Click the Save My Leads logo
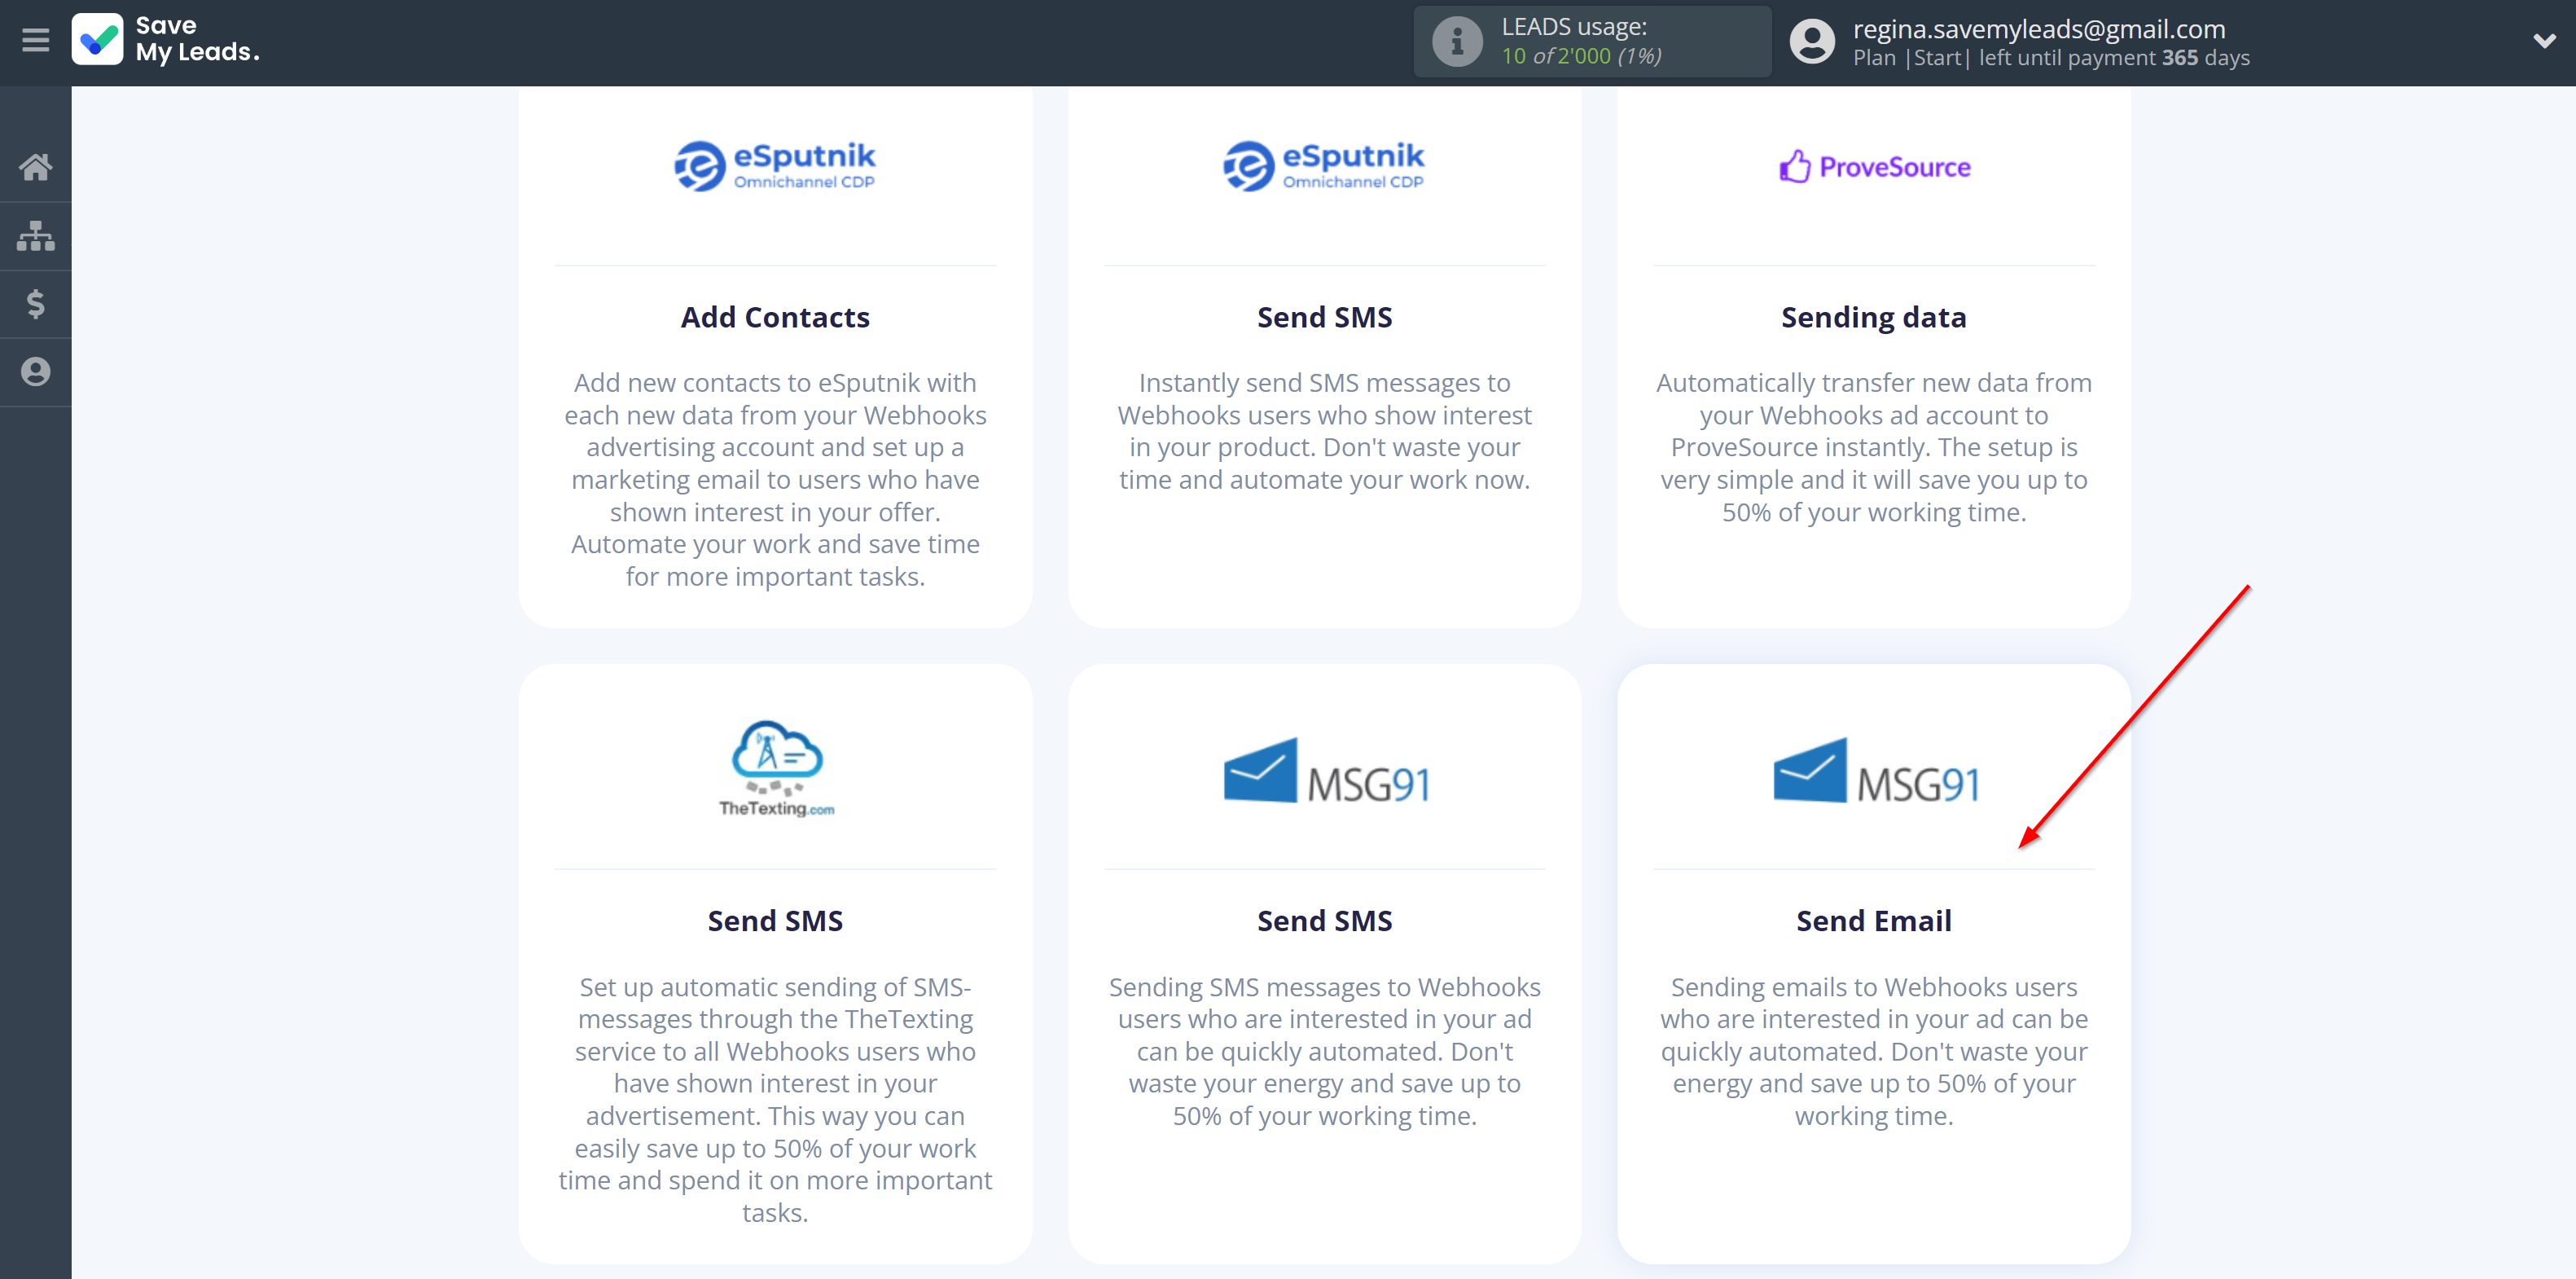This screenshot has height=1279, width=2576. pos(166,40)
